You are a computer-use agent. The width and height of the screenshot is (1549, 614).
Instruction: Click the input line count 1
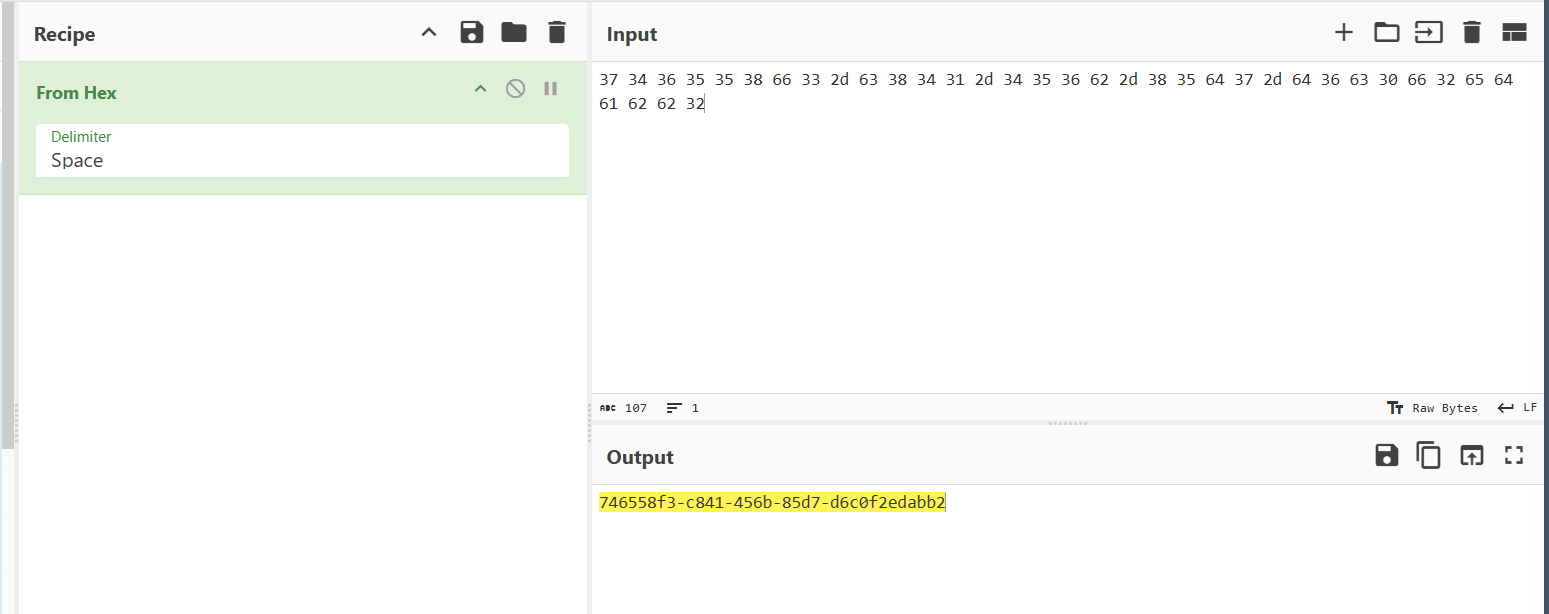coord(683,408)
